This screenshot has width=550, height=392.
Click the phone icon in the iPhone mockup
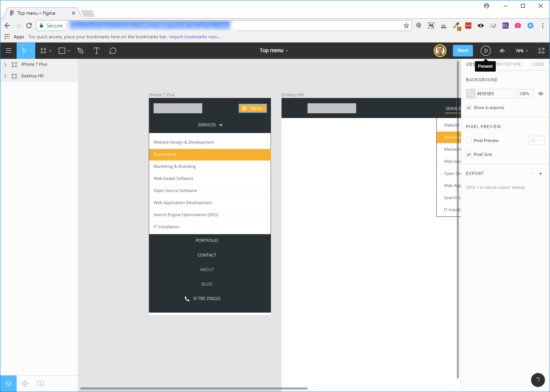click(187, 299)
